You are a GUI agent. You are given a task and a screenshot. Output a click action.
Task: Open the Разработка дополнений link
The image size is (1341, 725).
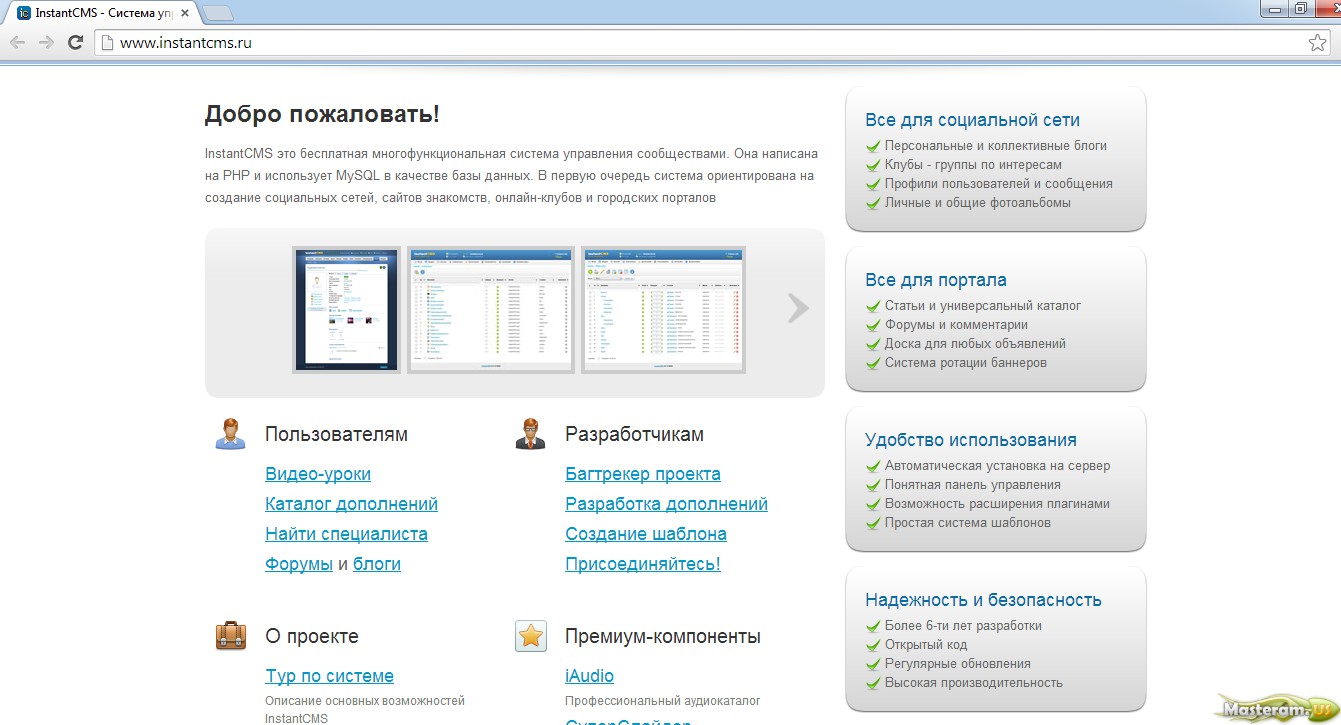point(666,504)
